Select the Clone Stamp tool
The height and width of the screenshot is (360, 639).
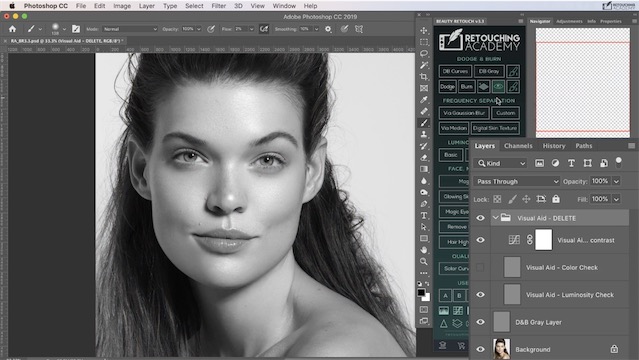click(424, 134)
